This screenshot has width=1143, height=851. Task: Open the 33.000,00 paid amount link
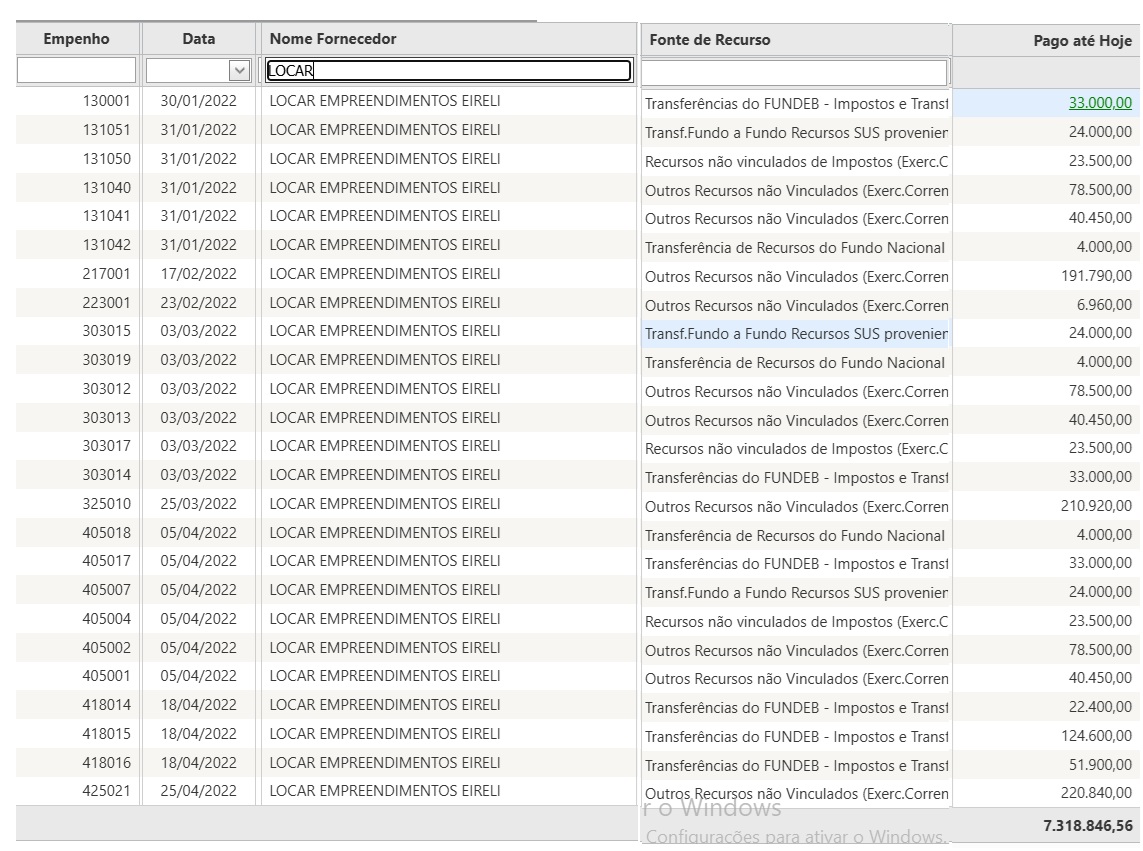(1100, 103)
